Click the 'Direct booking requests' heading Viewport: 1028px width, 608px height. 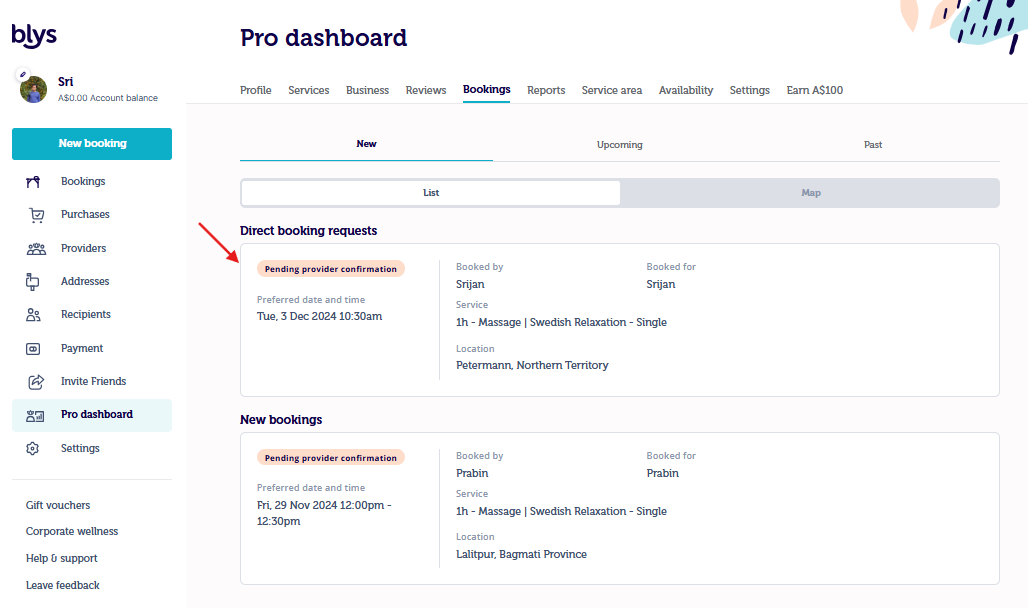308,231
